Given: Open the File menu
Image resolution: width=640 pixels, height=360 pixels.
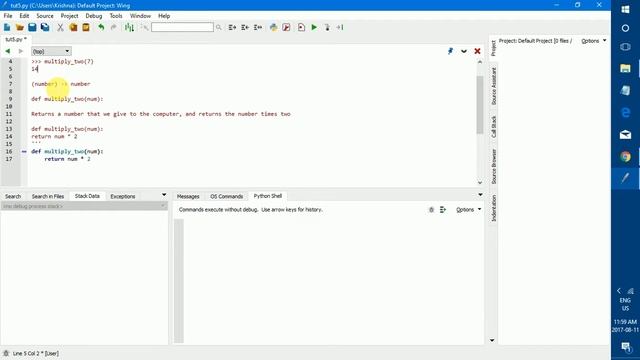Looking at the screenshot, I should point(8,16).
